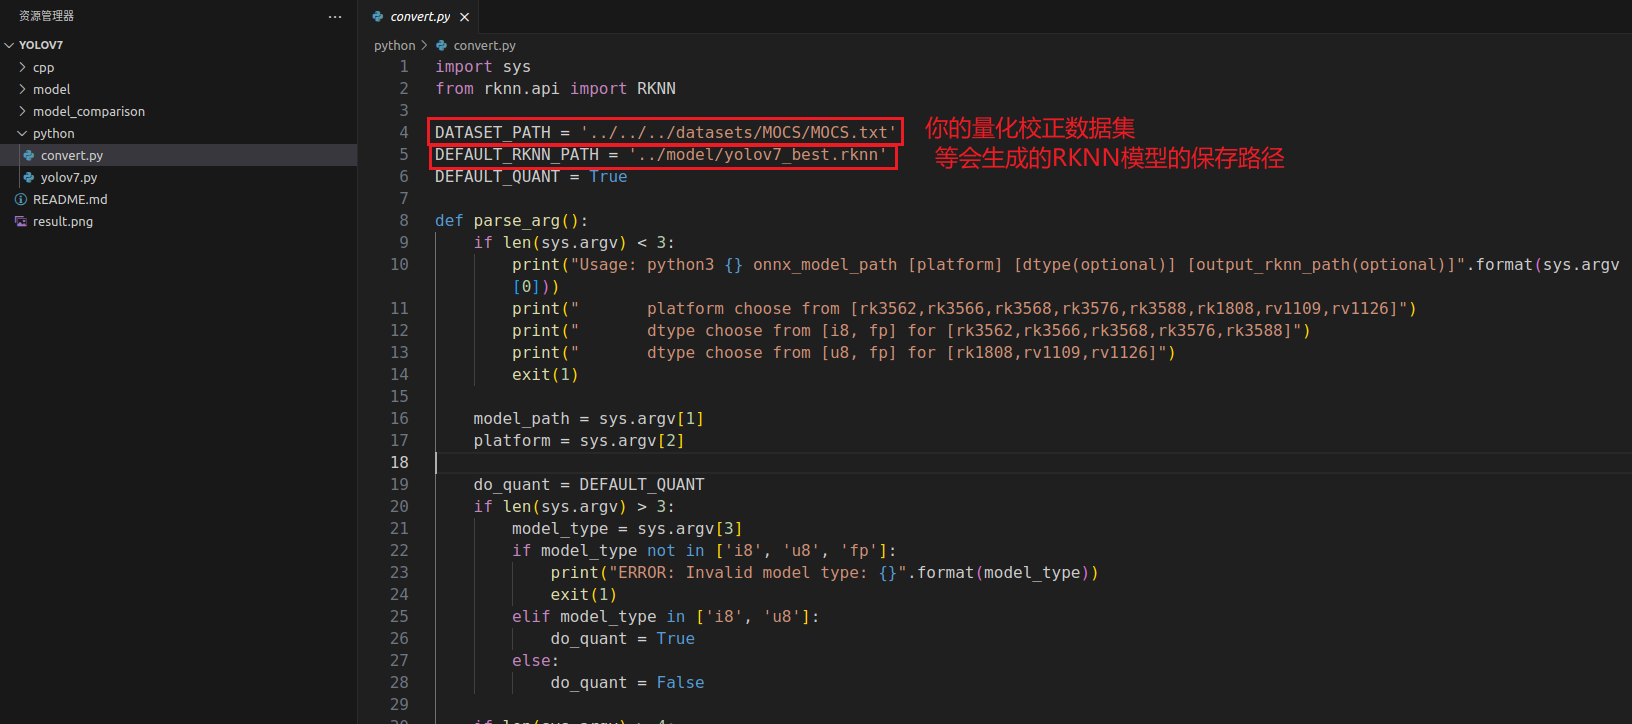Collapse the python folder chevron
The height and width of the screenshot is (724, 1632).
tap(23, 133)
